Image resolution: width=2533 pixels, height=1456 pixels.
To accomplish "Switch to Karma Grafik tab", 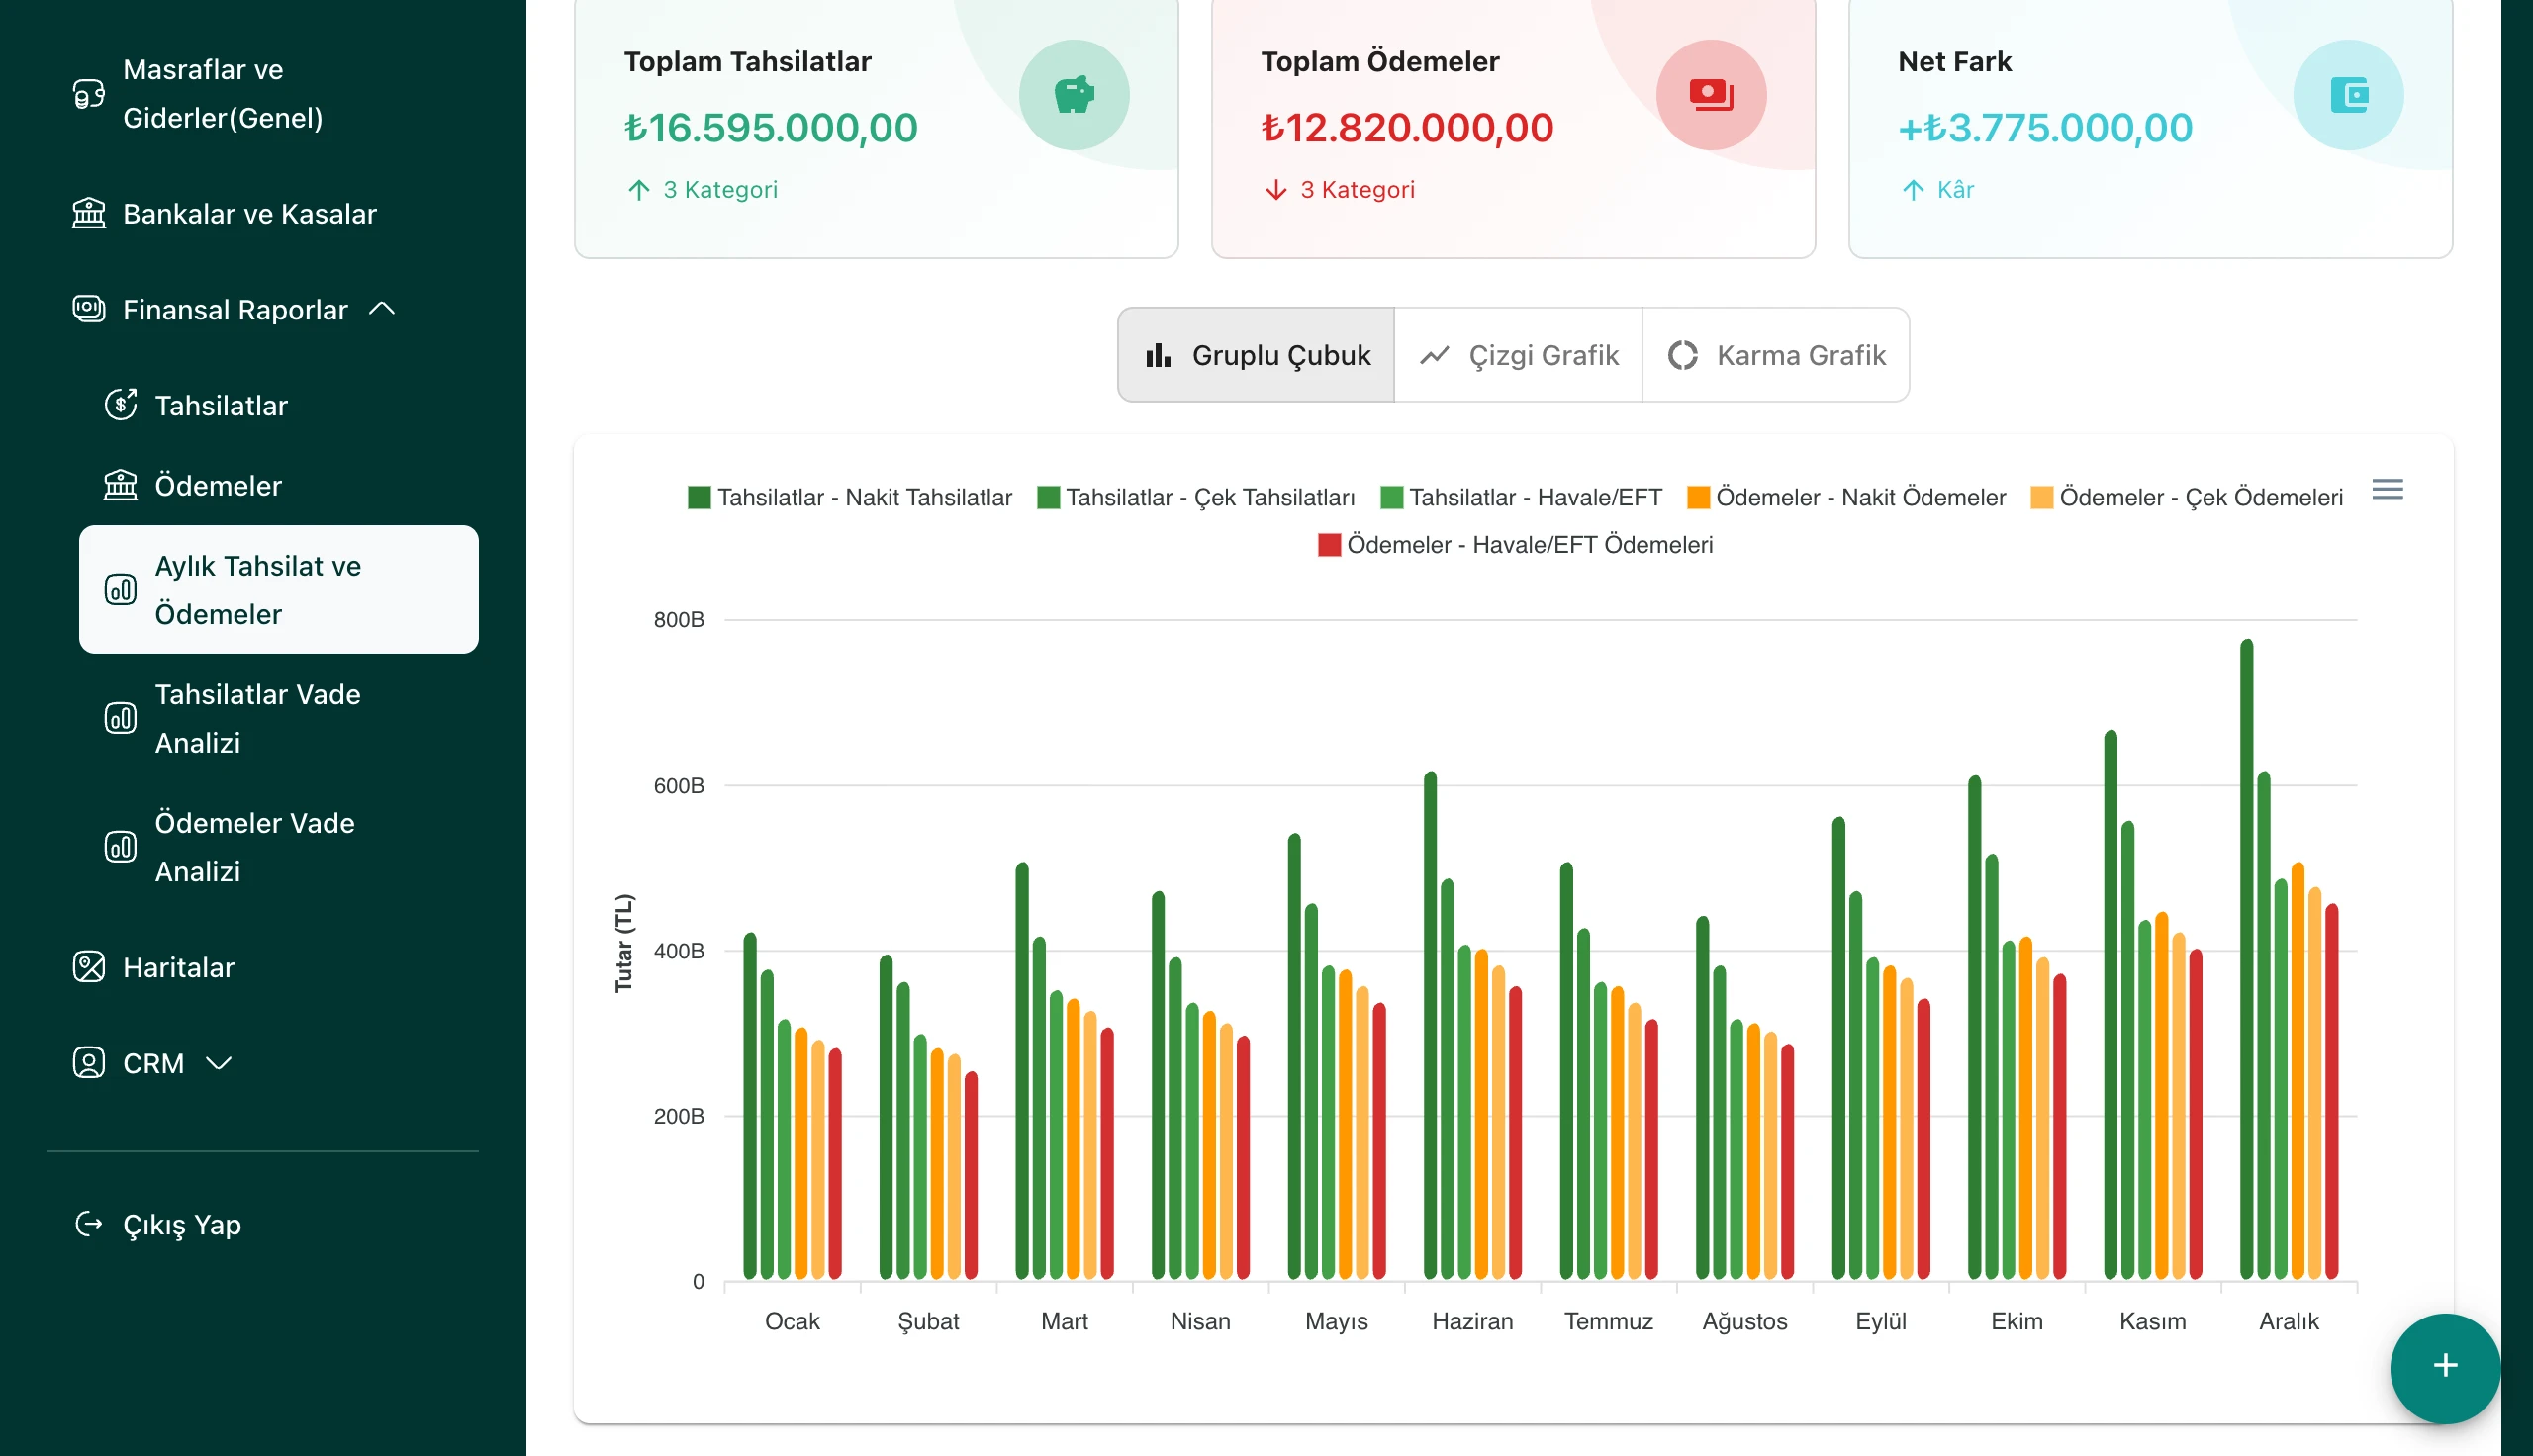I will 1776,355.
